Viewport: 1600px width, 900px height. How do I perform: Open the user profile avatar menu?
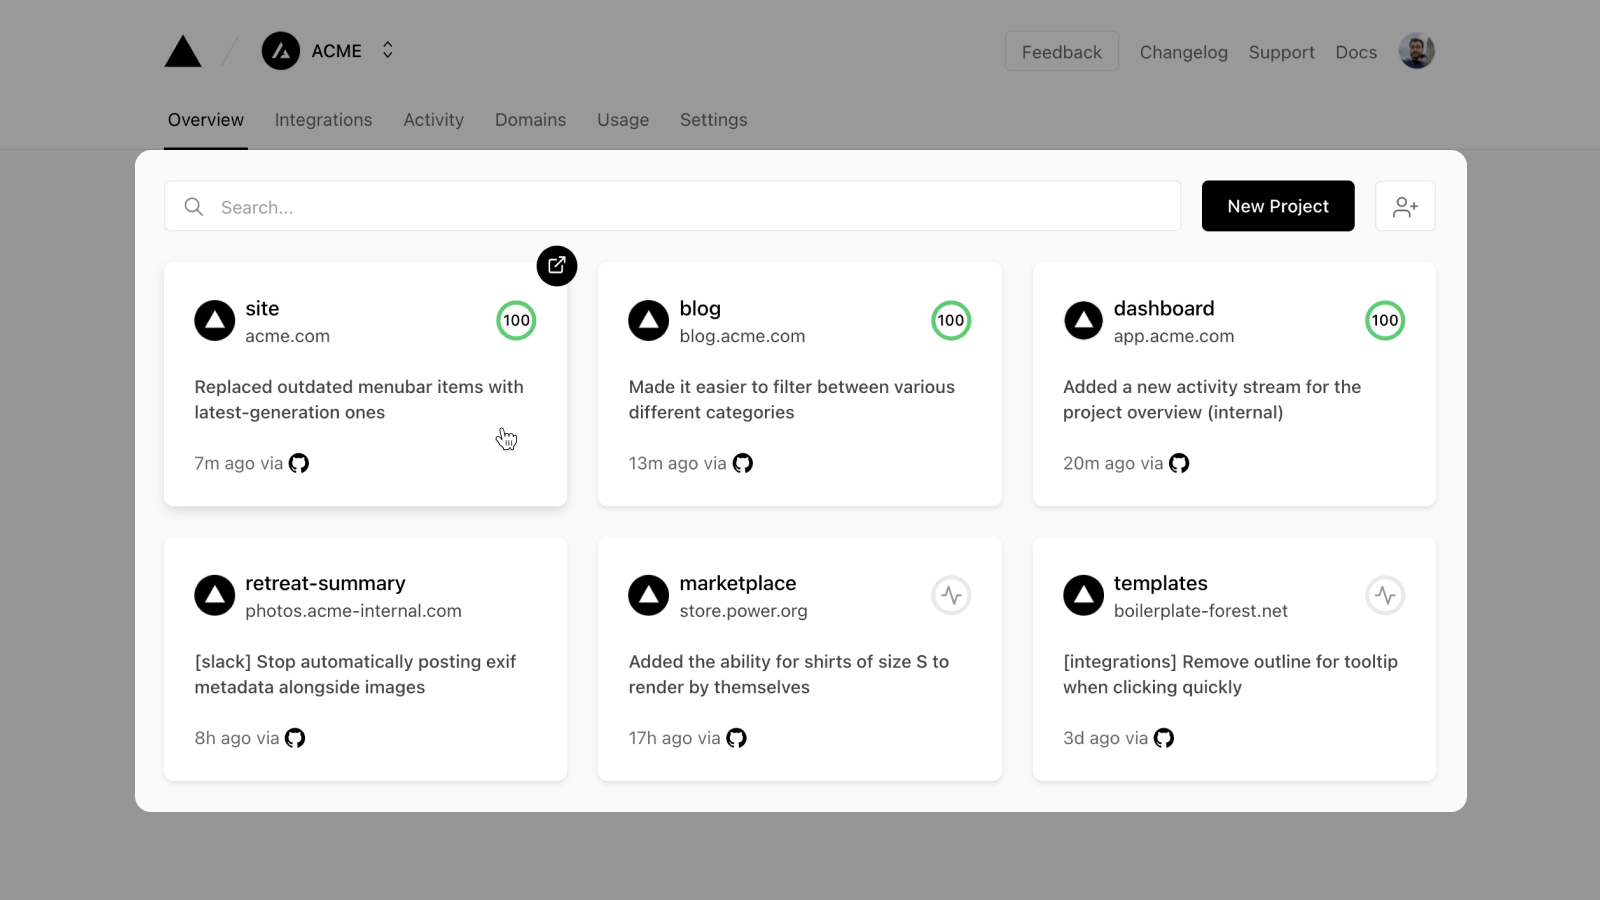(x=1416, y=50)
